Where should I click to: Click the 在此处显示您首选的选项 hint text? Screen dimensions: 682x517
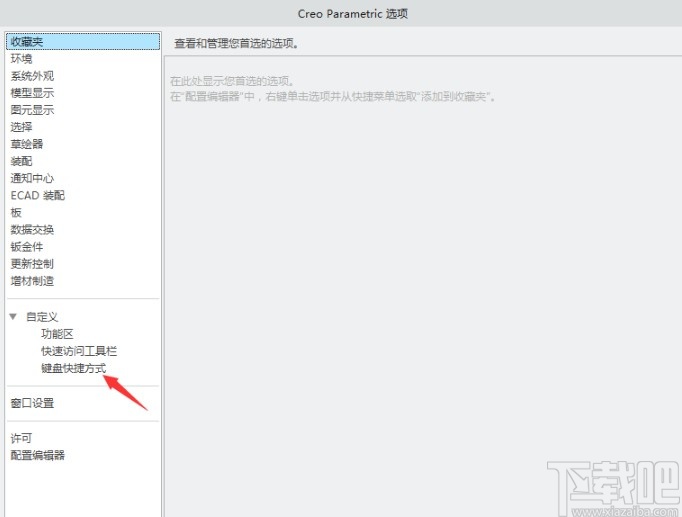tap(232, 81)
